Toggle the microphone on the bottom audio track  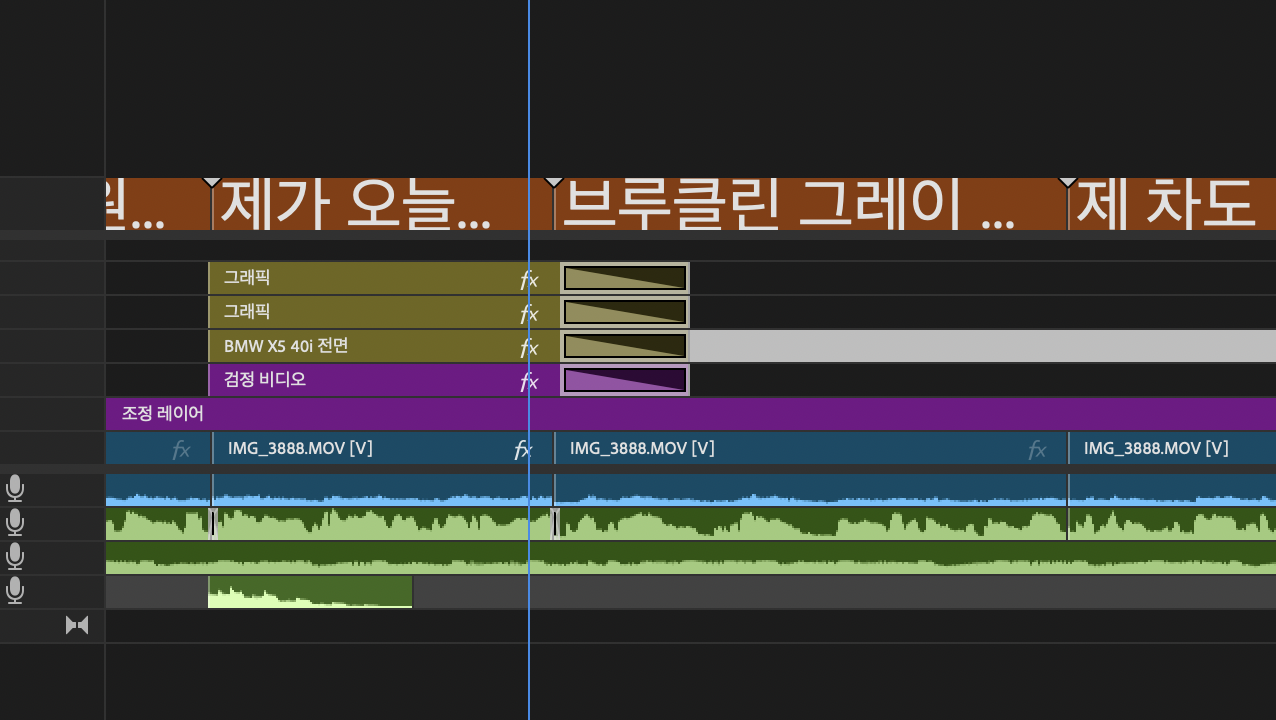[15, 591]
